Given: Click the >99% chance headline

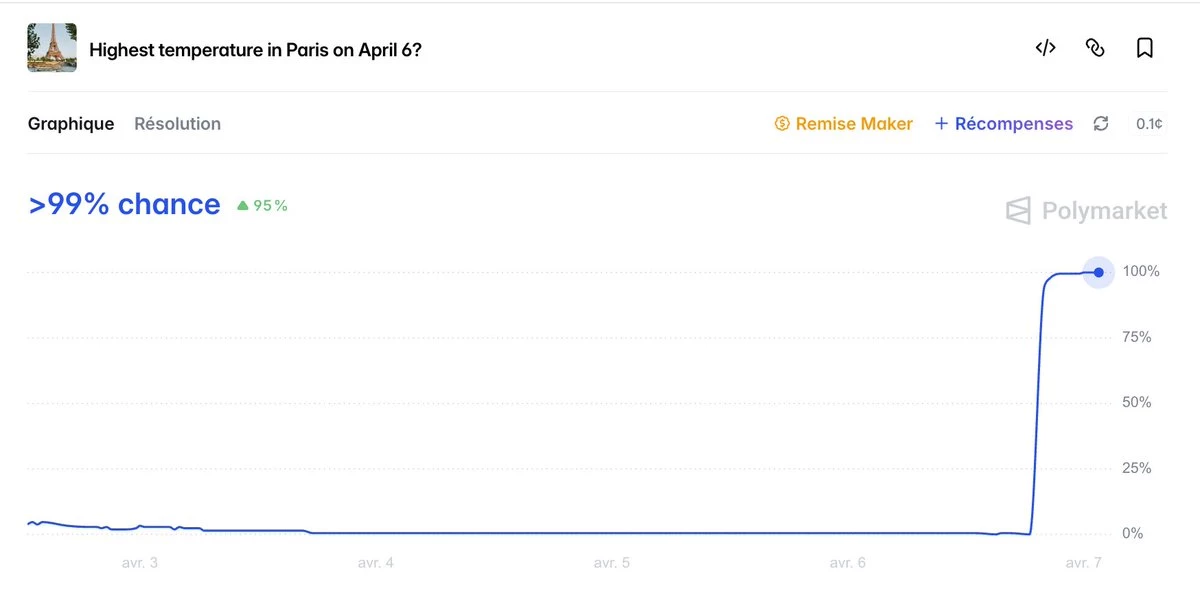Looking at the screenshot, I should 125,205.
